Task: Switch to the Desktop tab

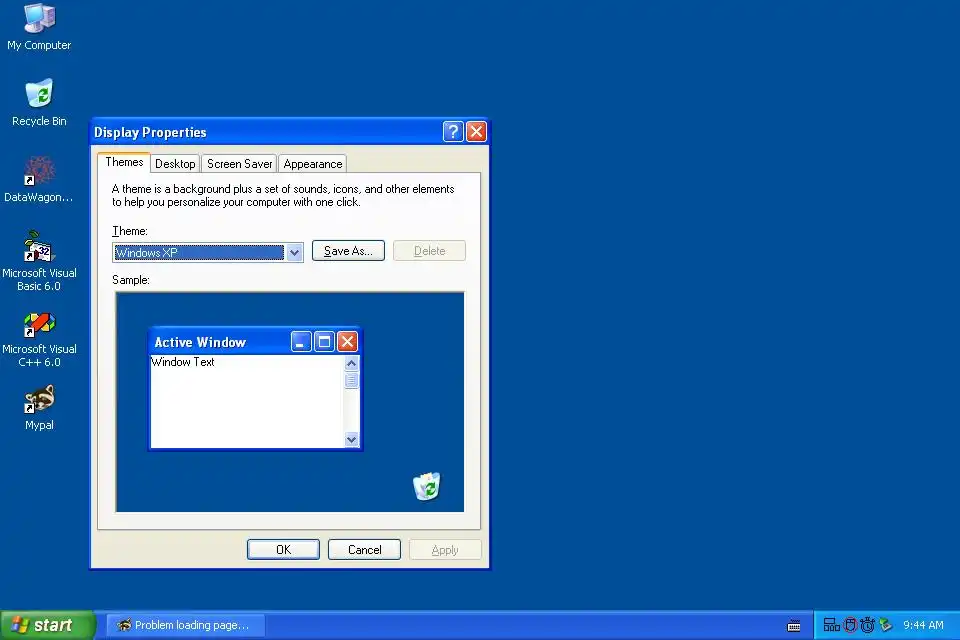Action: (x=175, y=164)
